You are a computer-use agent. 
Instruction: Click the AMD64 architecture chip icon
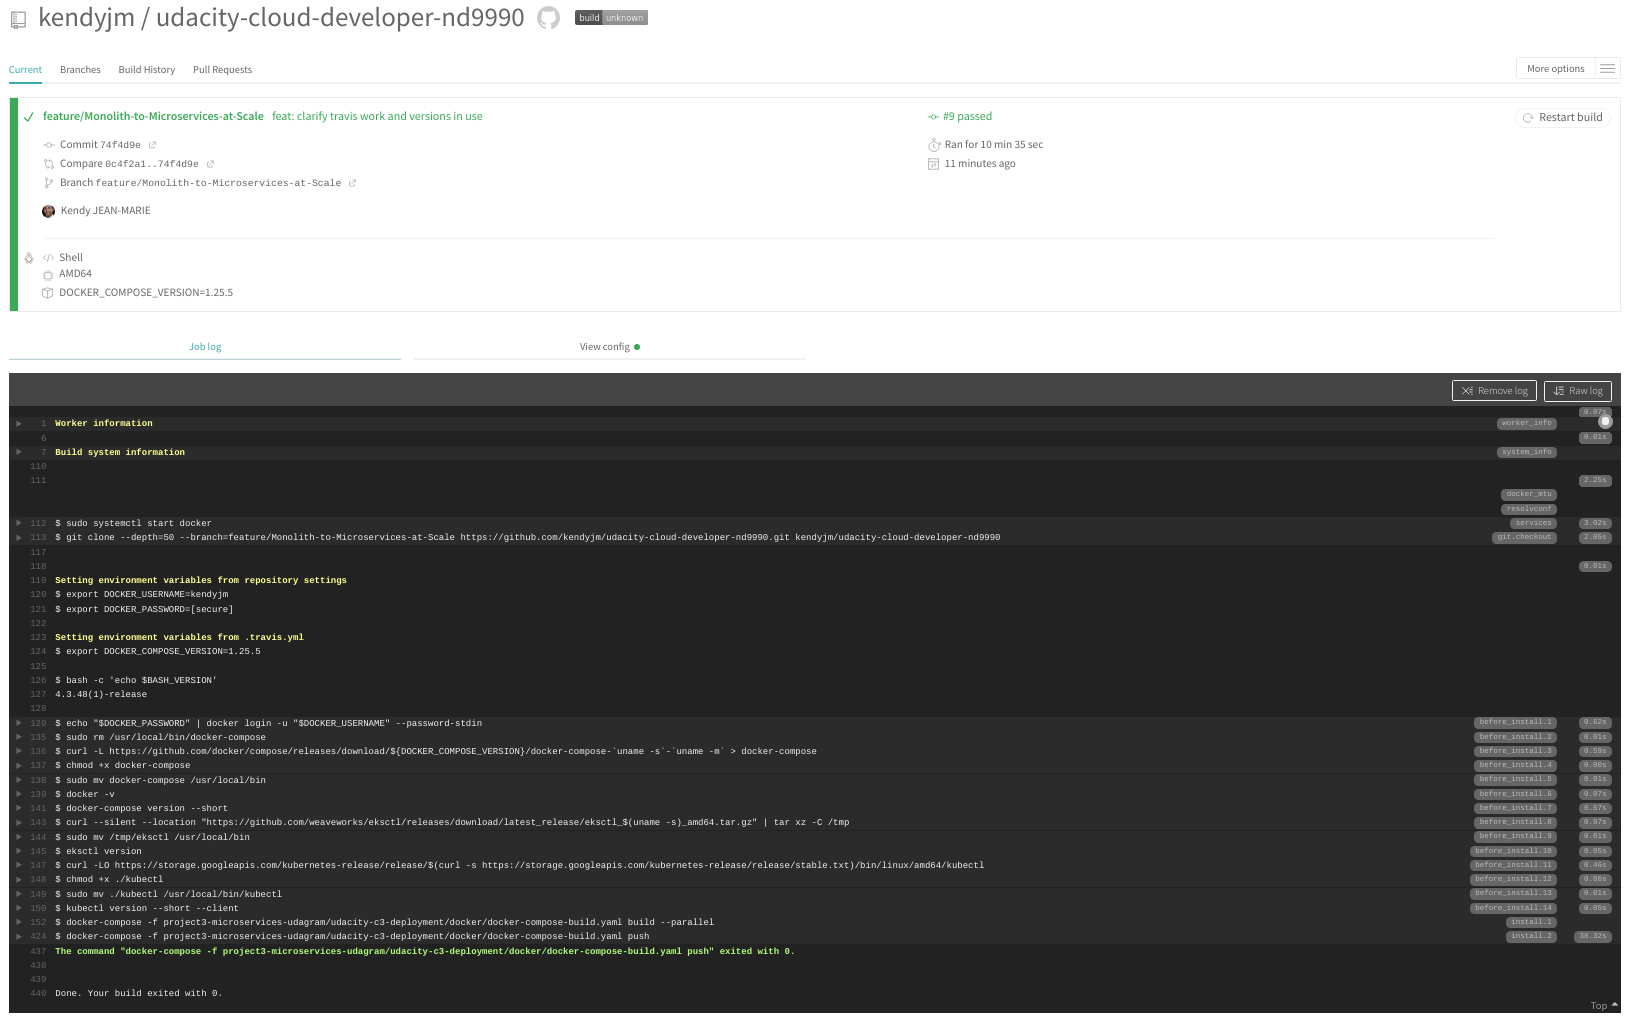coord(48,274)
